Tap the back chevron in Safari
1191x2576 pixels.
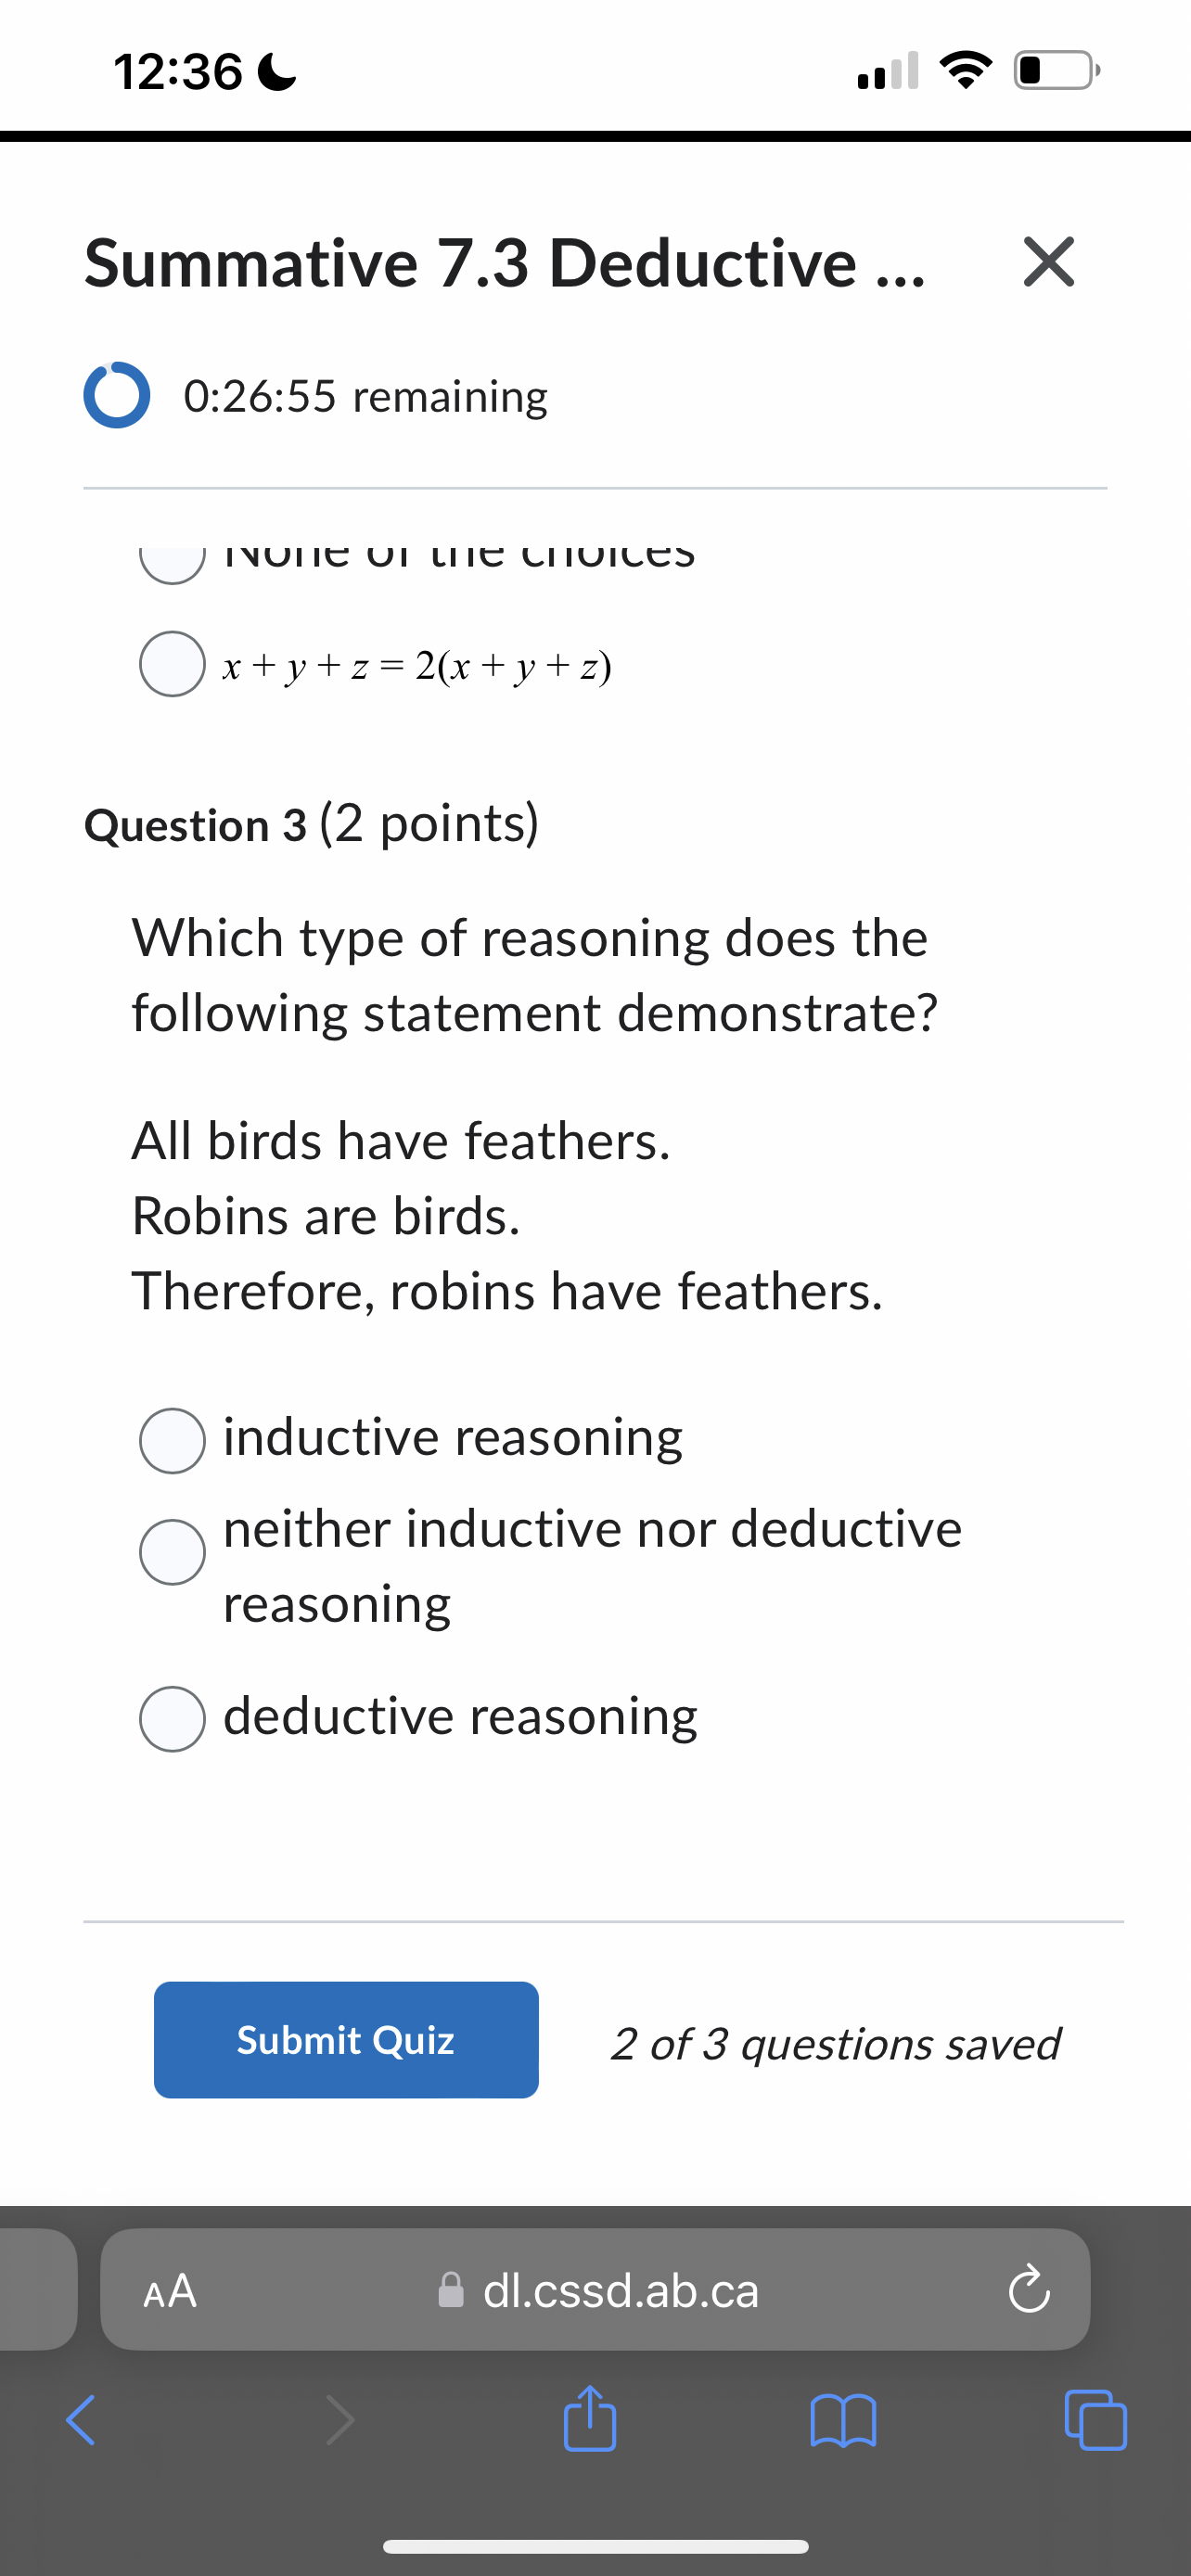[x=80, y=2420]
